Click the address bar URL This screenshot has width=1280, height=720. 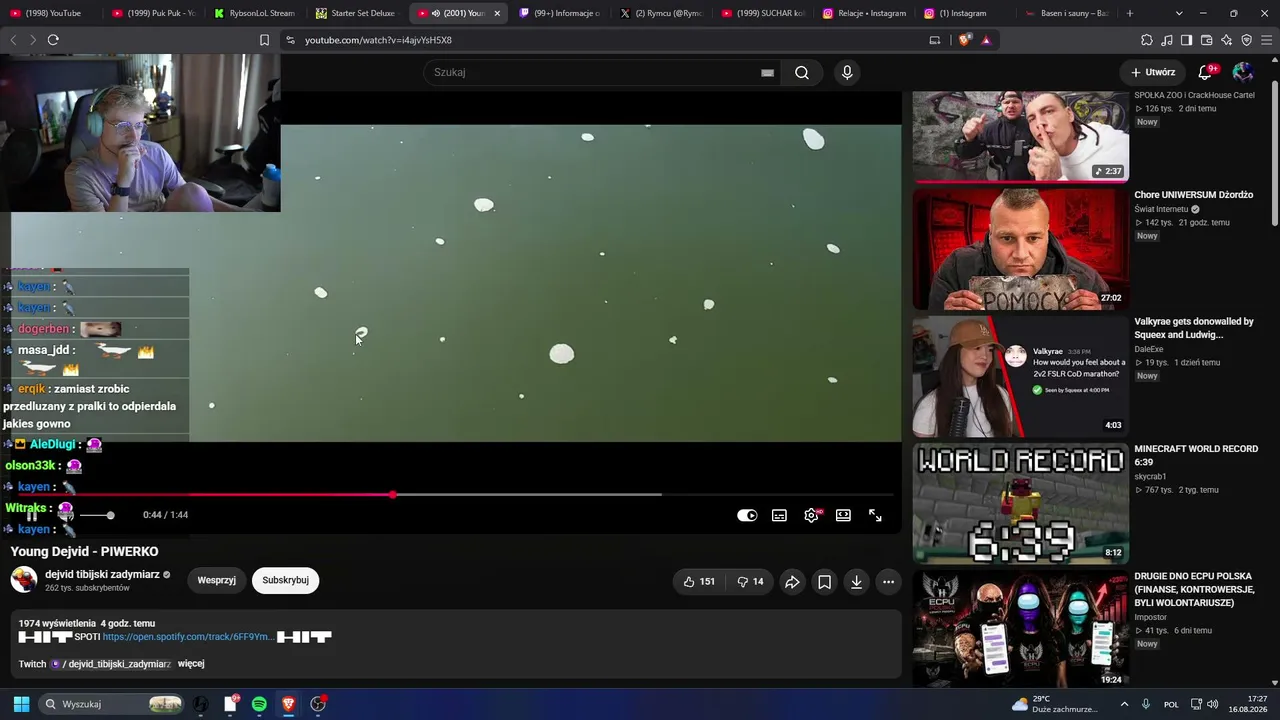(x=378, y=40)
